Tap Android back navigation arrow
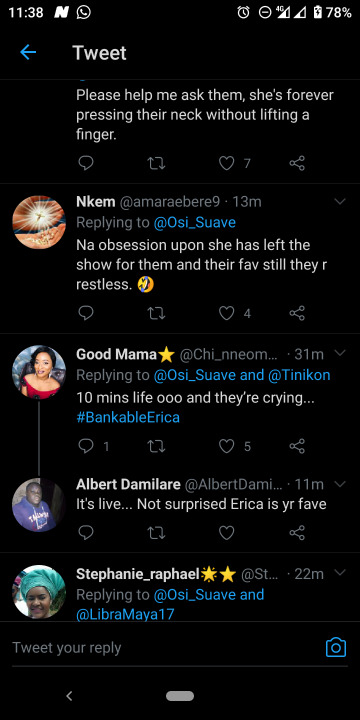360x720 pixels. click(69, 696)
